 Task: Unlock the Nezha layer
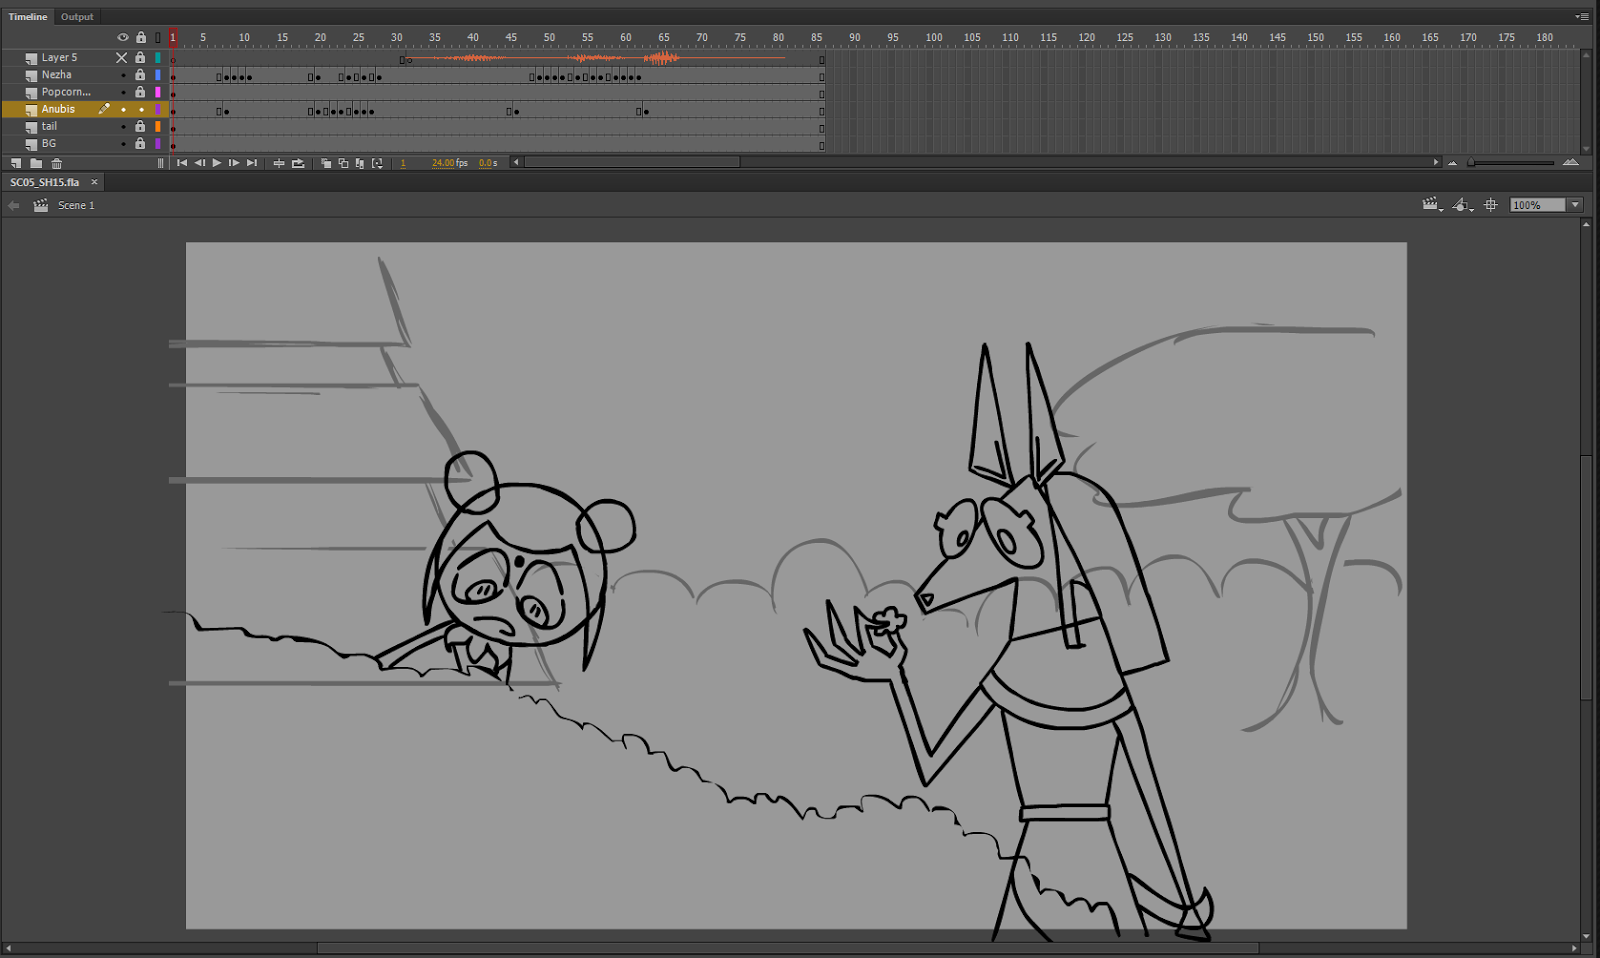coord(141,75)
